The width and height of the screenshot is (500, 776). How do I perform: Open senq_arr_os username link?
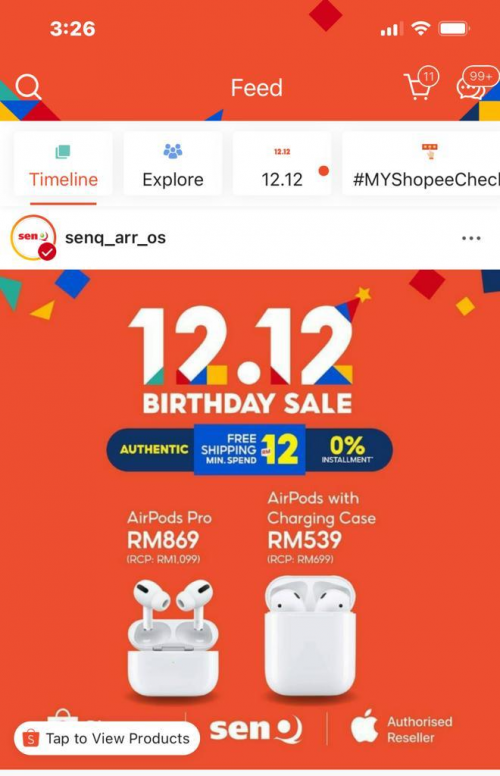click(115, 238)
